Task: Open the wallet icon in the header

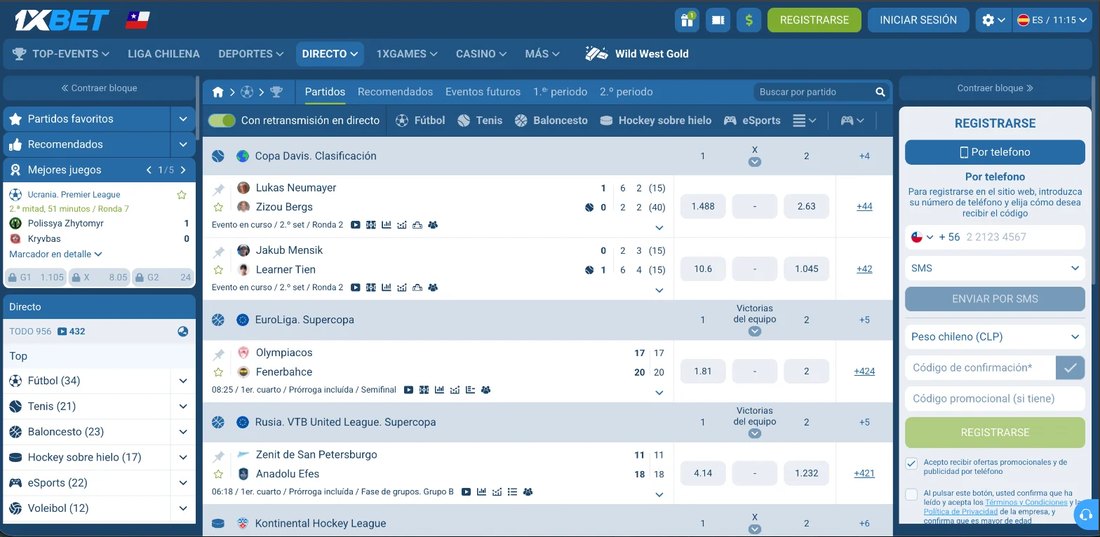Action: coord(718,20)
